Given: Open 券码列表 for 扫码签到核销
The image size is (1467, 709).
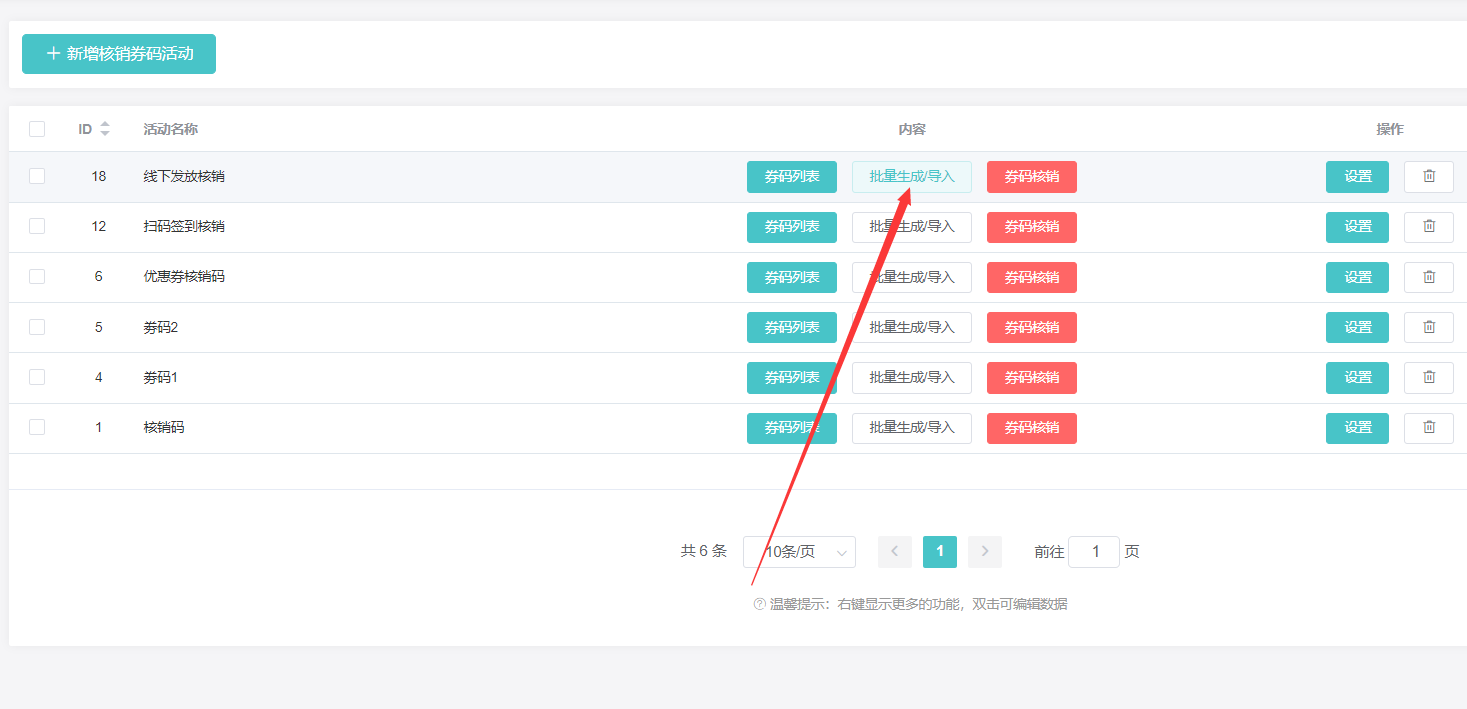Looking at the screenshot, I should (791, 227).
